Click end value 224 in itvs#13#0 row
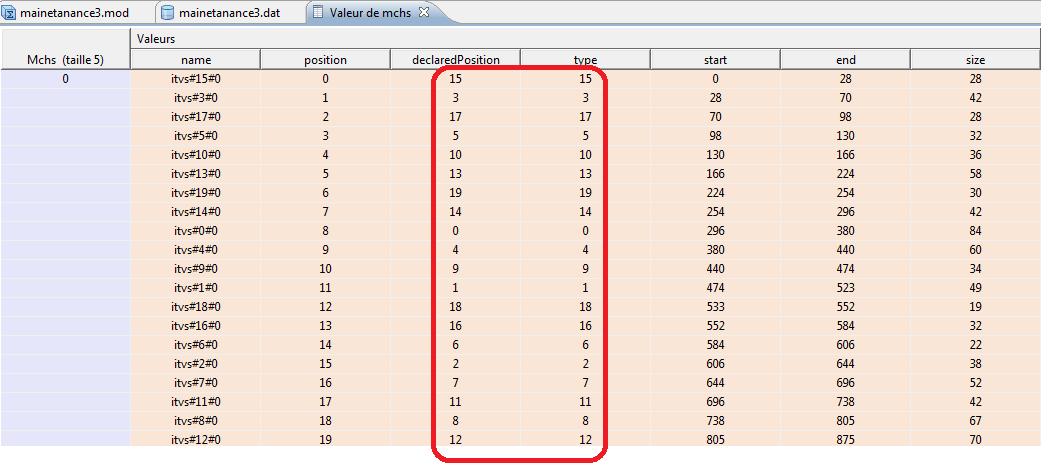The width and height of the screenshot is (1041, 476). tap(845, 174)
